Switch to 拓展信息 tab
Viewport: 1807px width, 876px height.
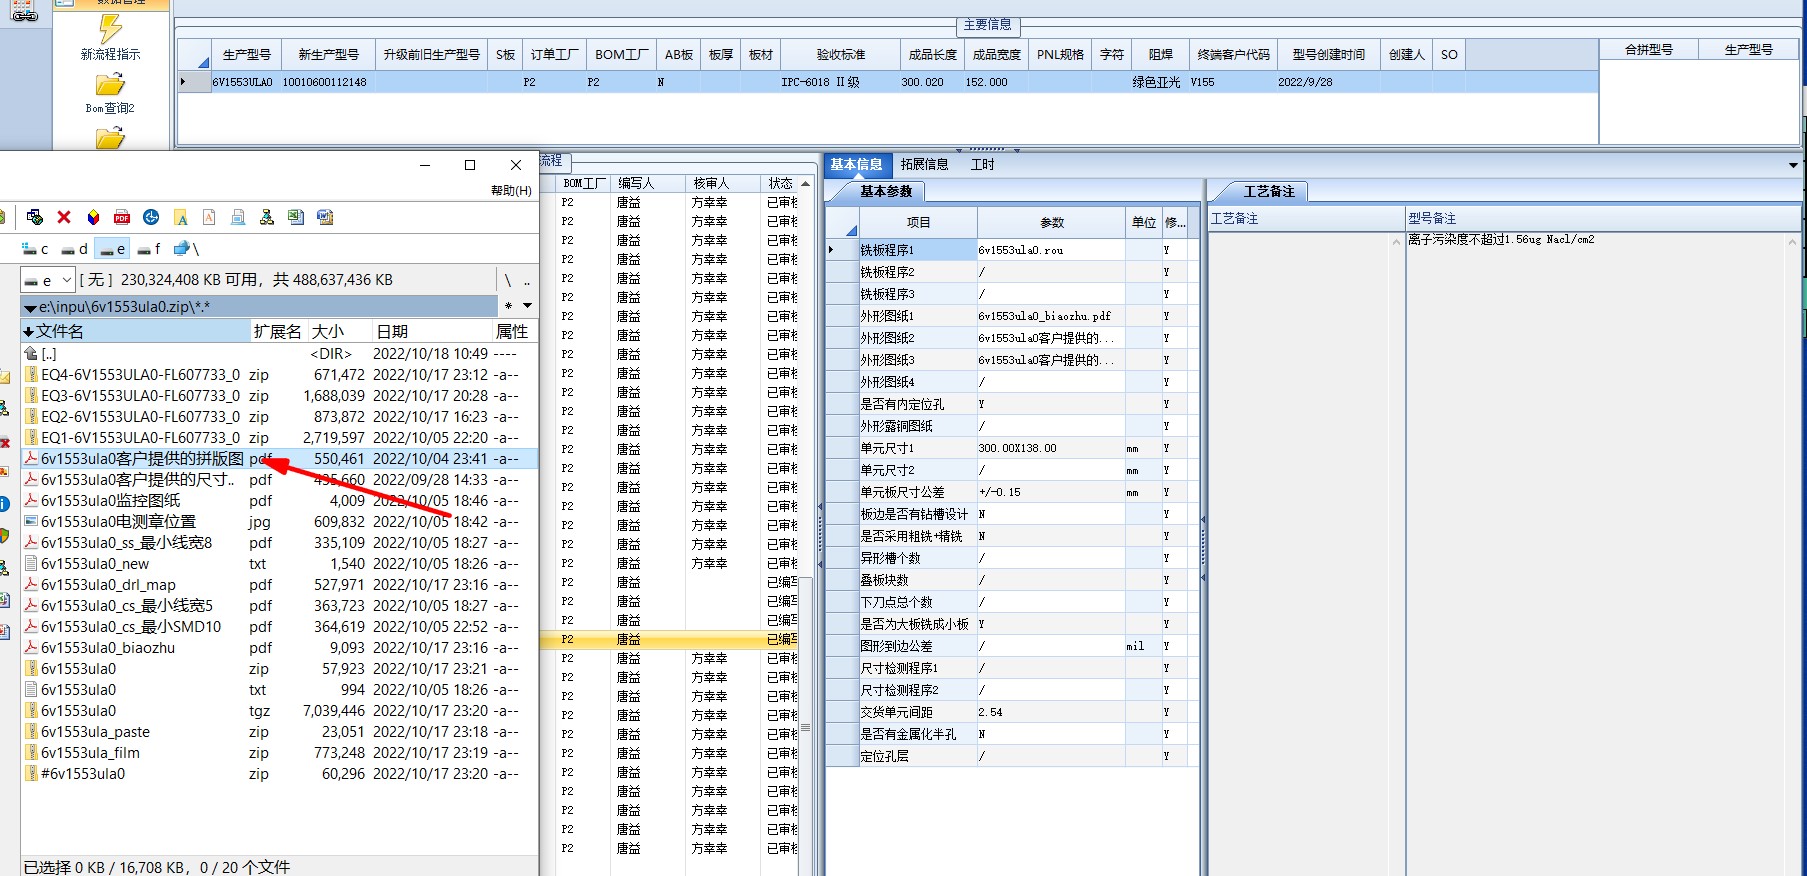(x=924, y=165)
